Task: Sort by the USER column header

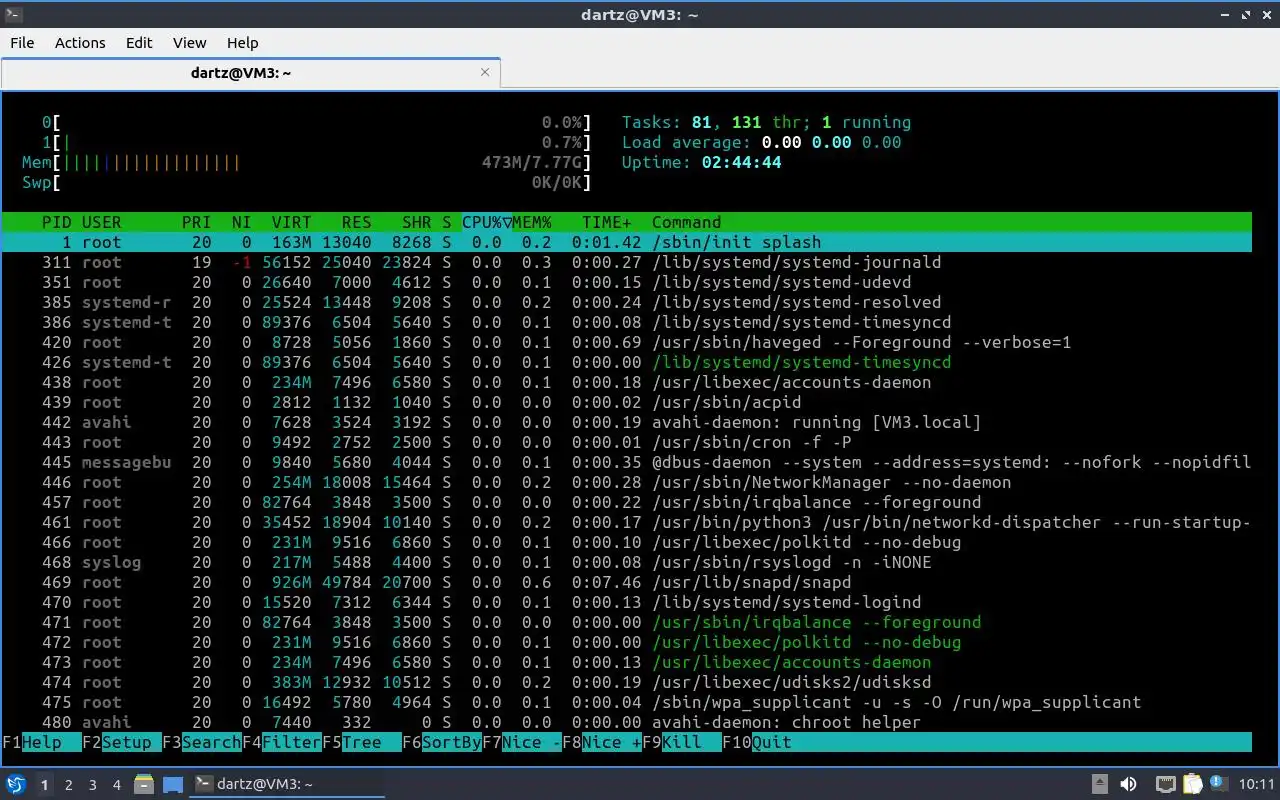Action: pos(102,222)
